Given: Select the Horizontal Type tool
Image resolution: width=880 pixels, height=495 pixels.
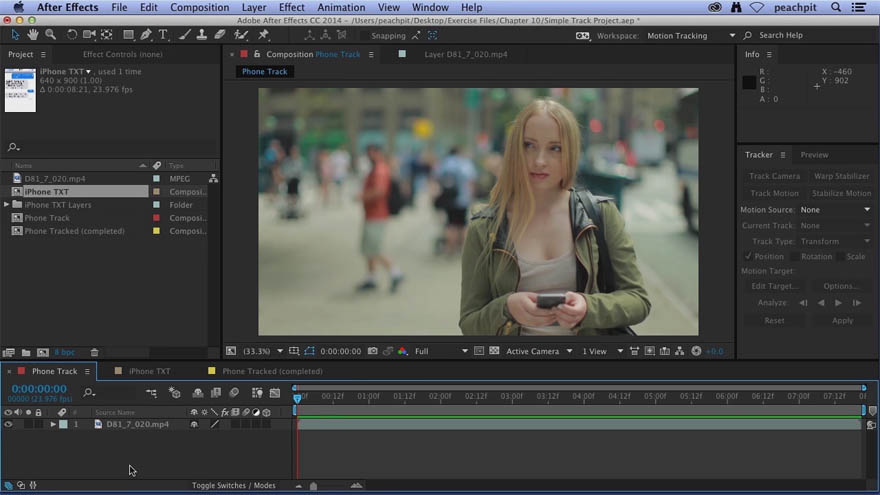Looking at the screenshot, I should 163,35.
